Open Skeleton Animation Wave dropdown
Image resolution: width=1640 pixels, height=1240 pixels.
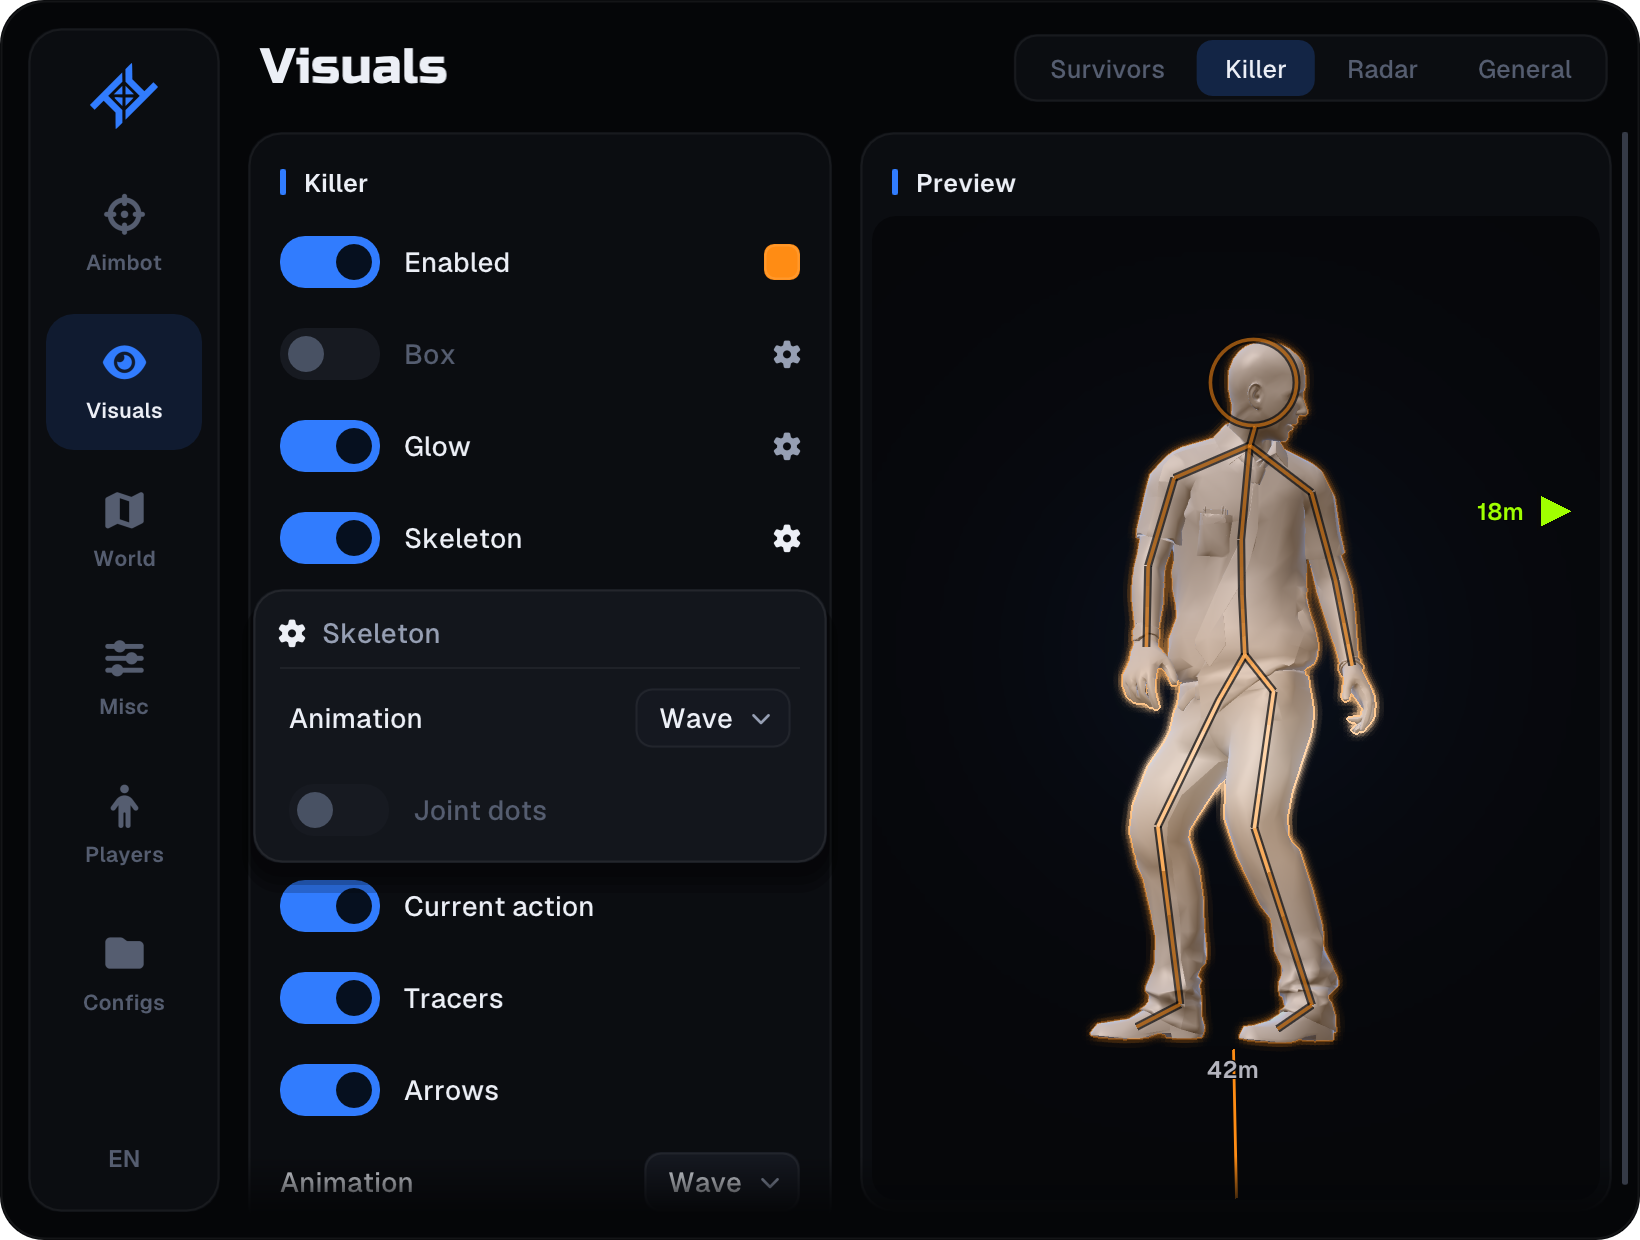click(x=713, y=718)
